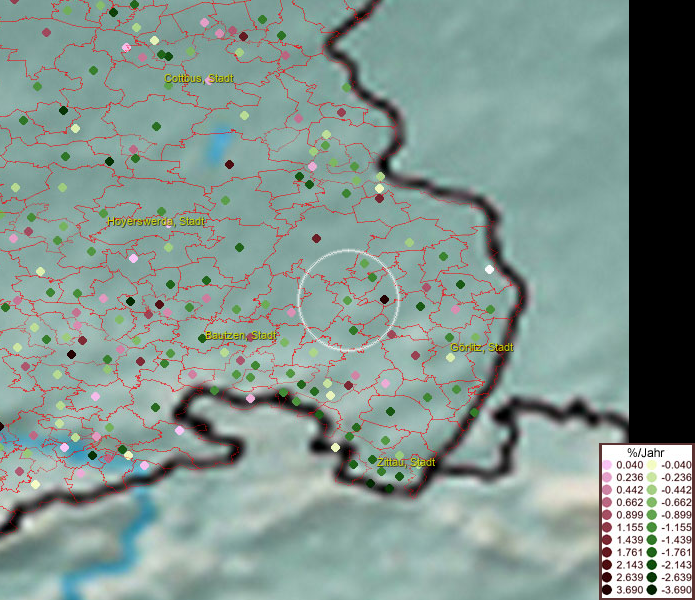Click the "%/Jahr" legend title
The width and height of the screenshot is (695, 600).
[646, 452]
